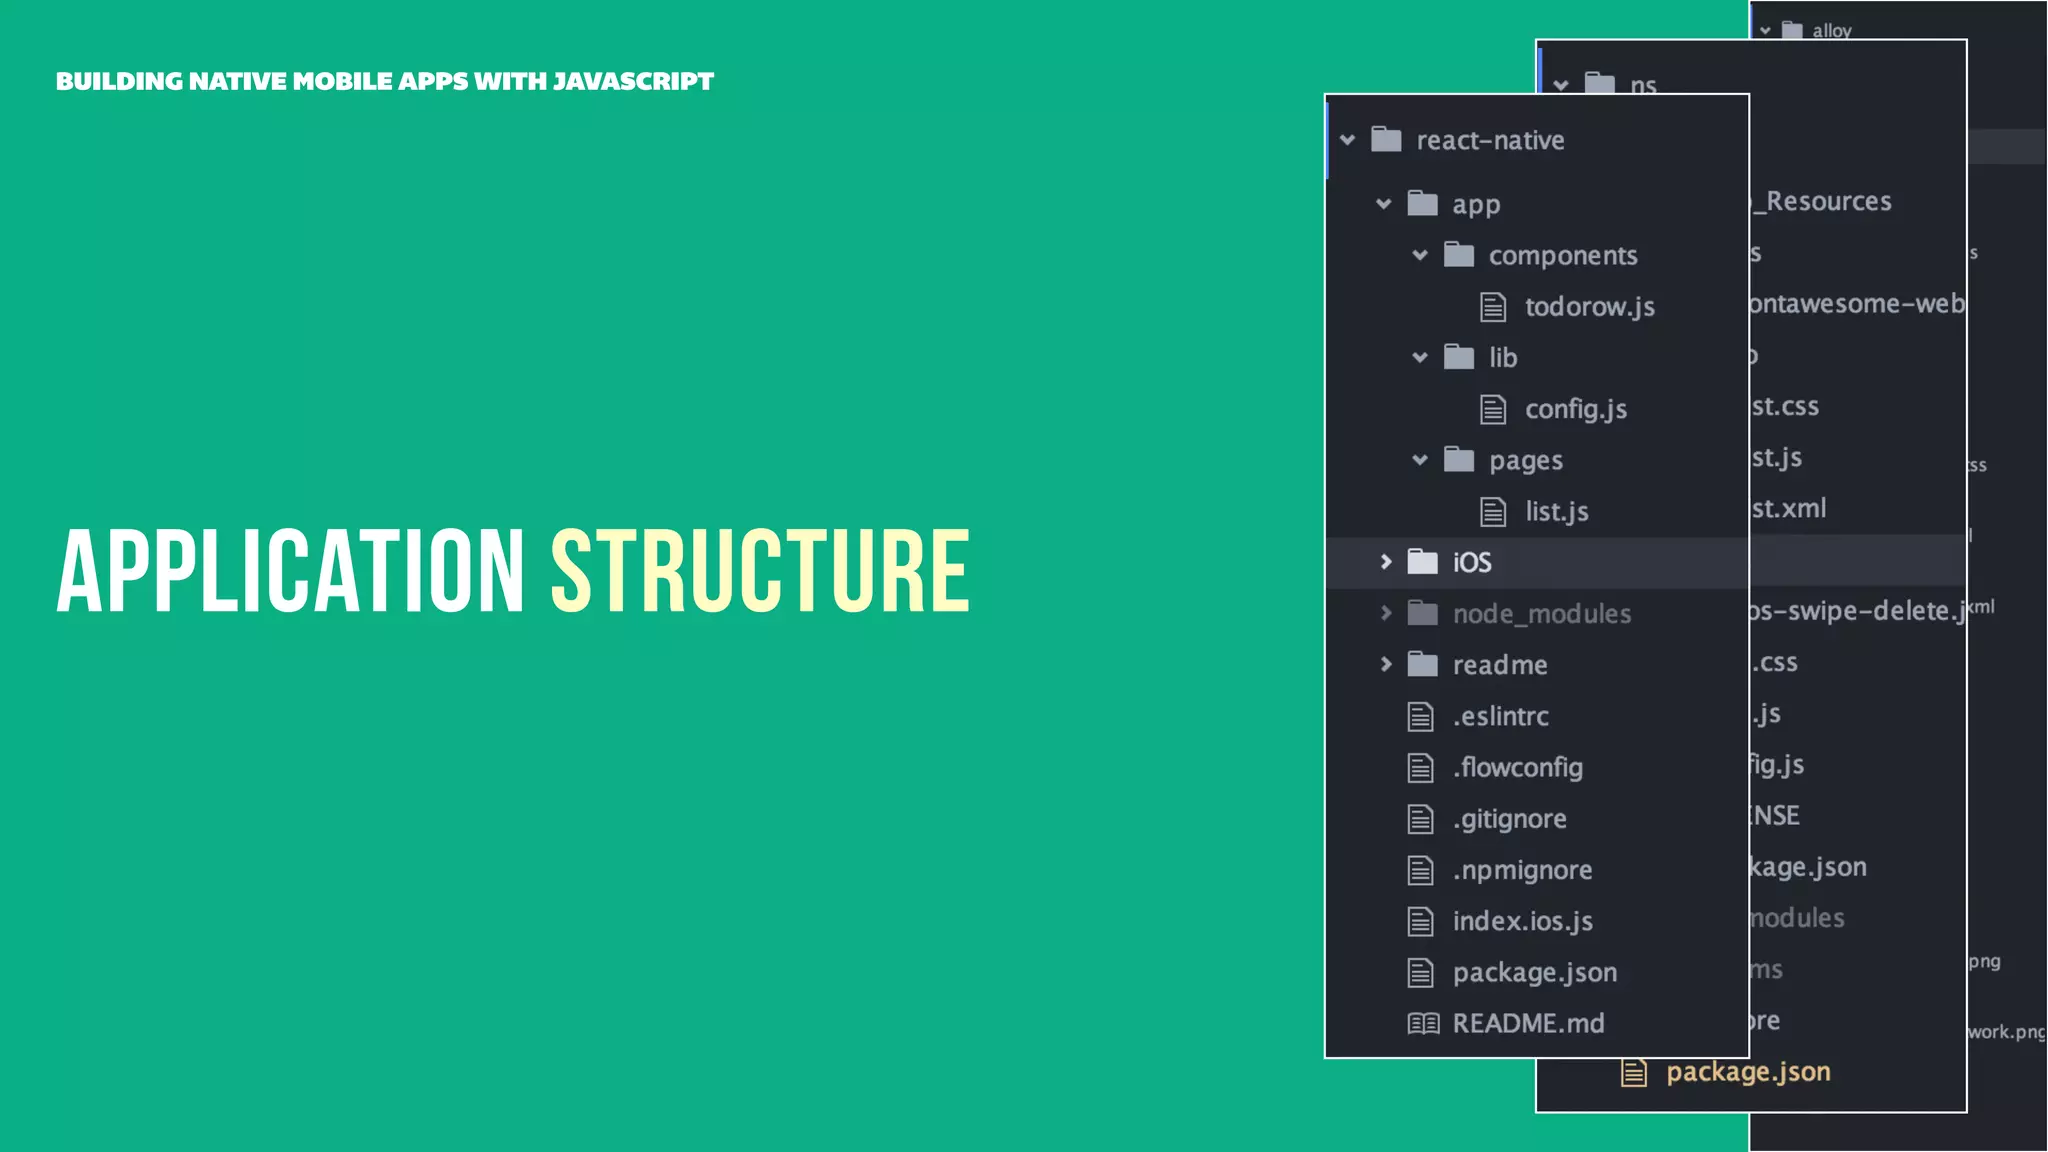Click the front panel package.json file icon
The height and width of the screenshot is (1152, 2048).
(1421, 972)
